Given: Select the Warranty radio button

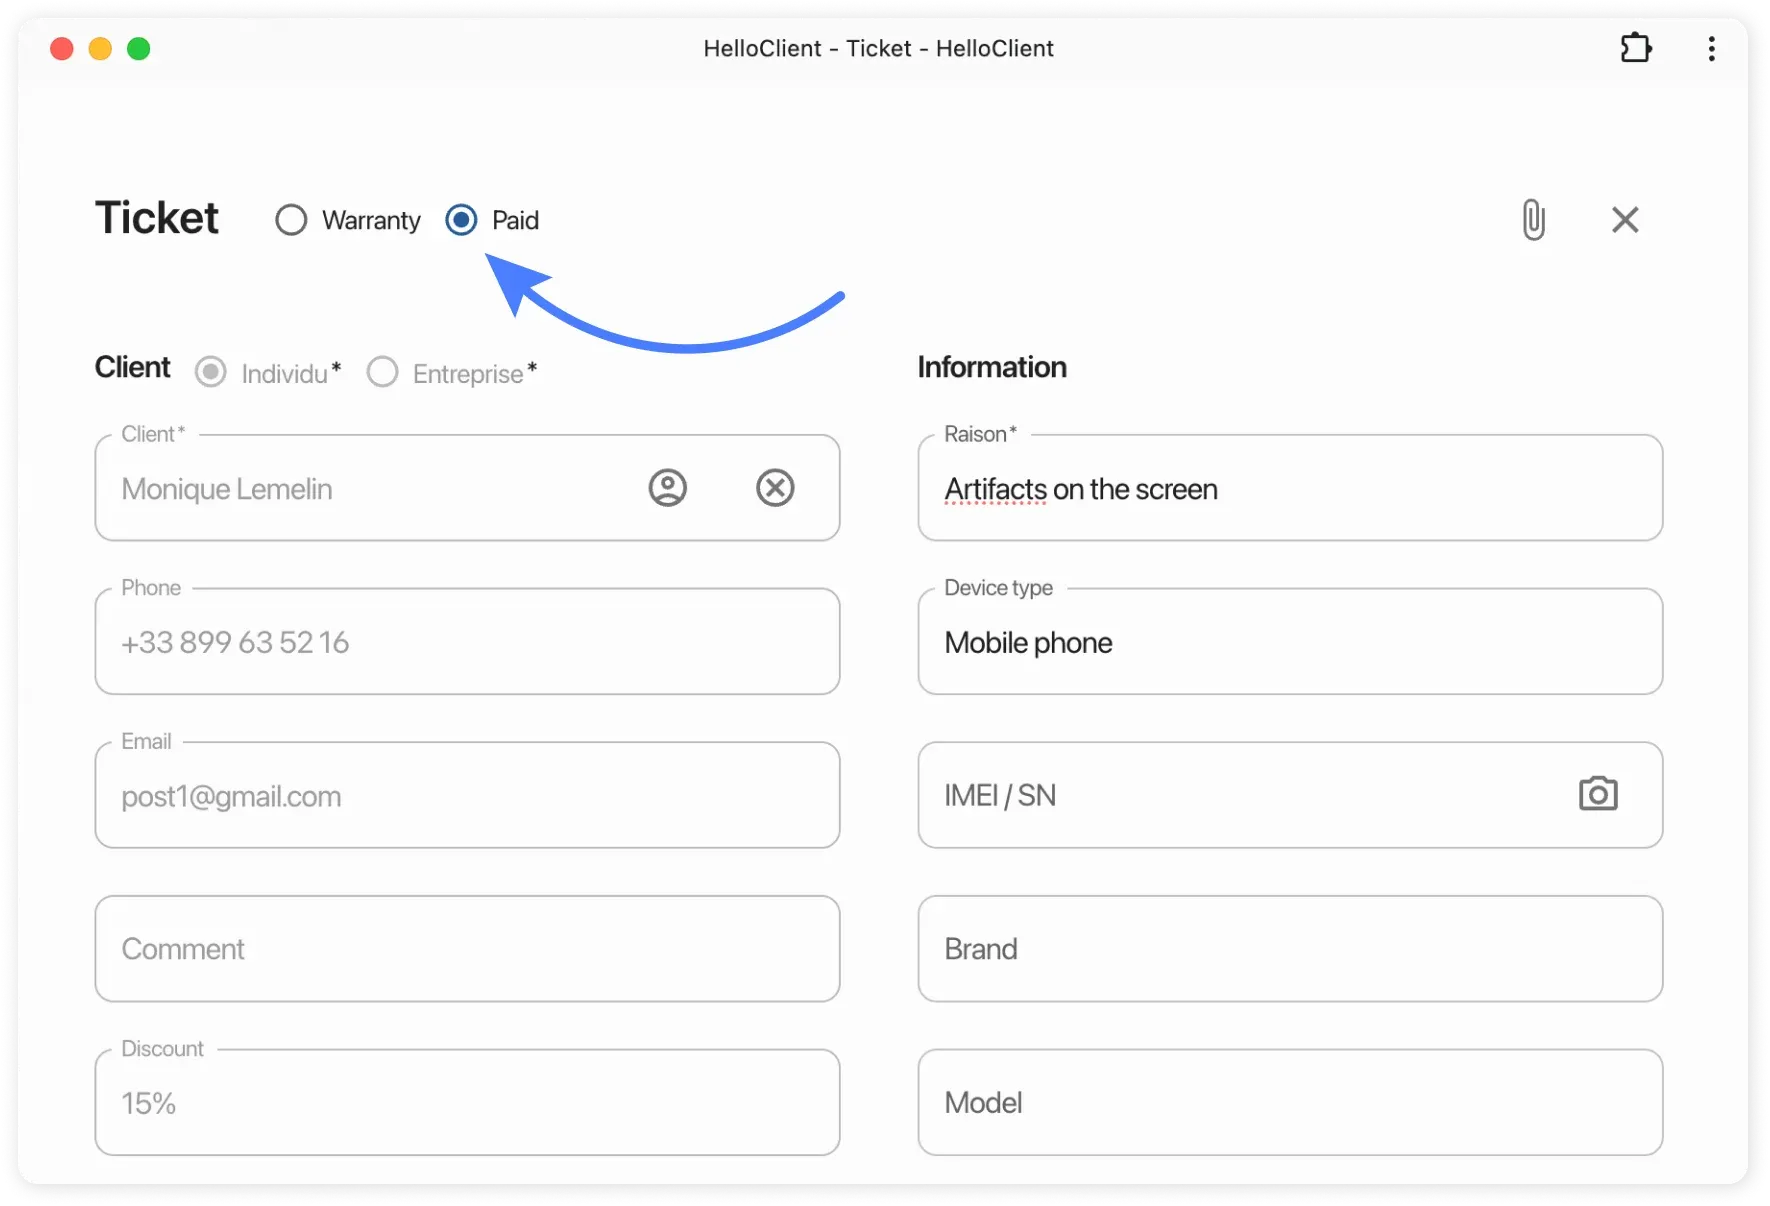Looking at the screenshot, I should 291,219.
